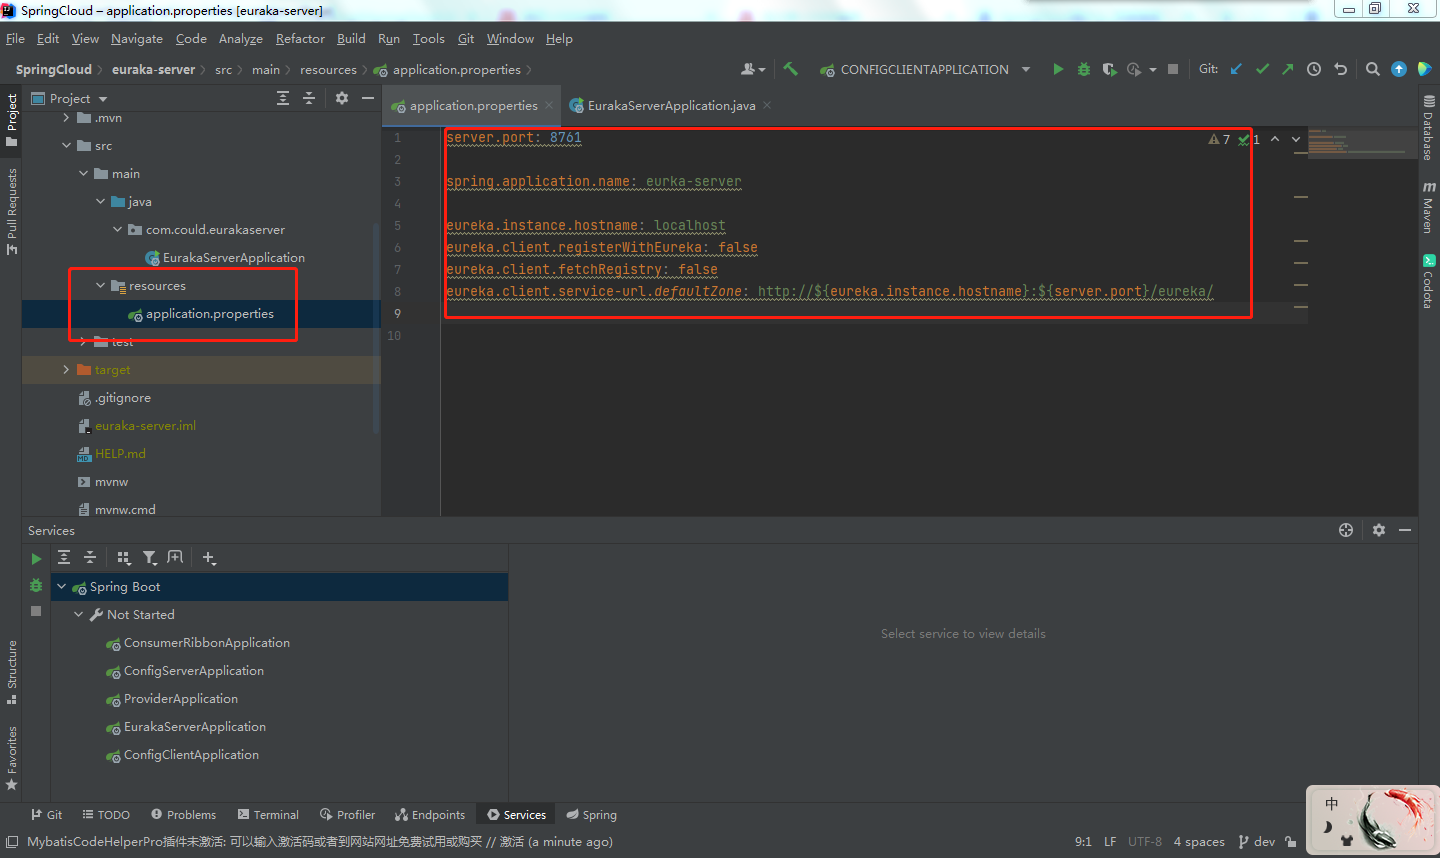This screenshot has height=858, width=1440.
Task: Select the application.properties editor tab
Action: tap(472, 106)
